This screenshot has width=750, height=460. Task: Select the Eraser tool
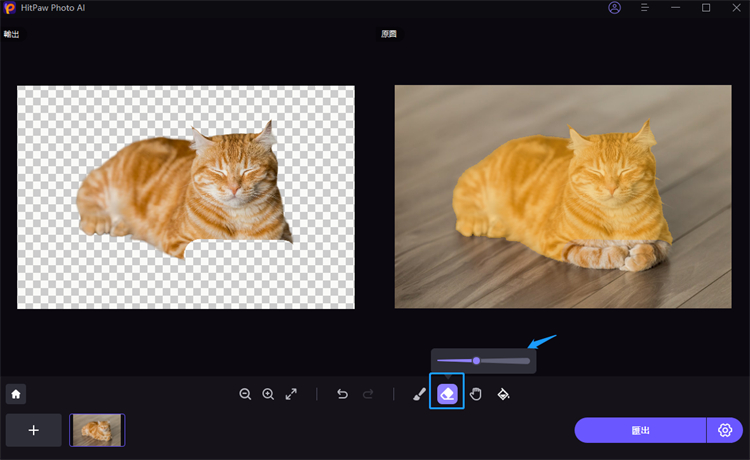pos(447,394)
